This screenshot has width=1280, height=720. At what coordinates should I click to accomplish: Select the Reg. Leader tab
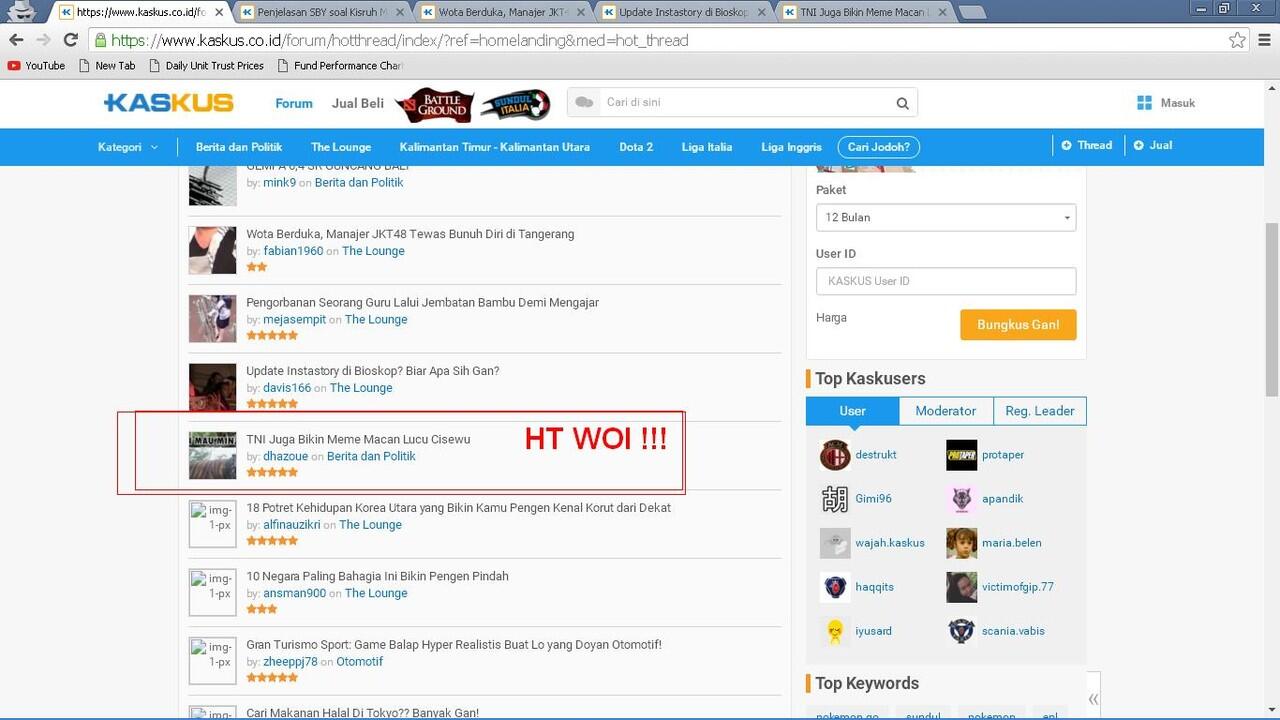pos(1040,411)
